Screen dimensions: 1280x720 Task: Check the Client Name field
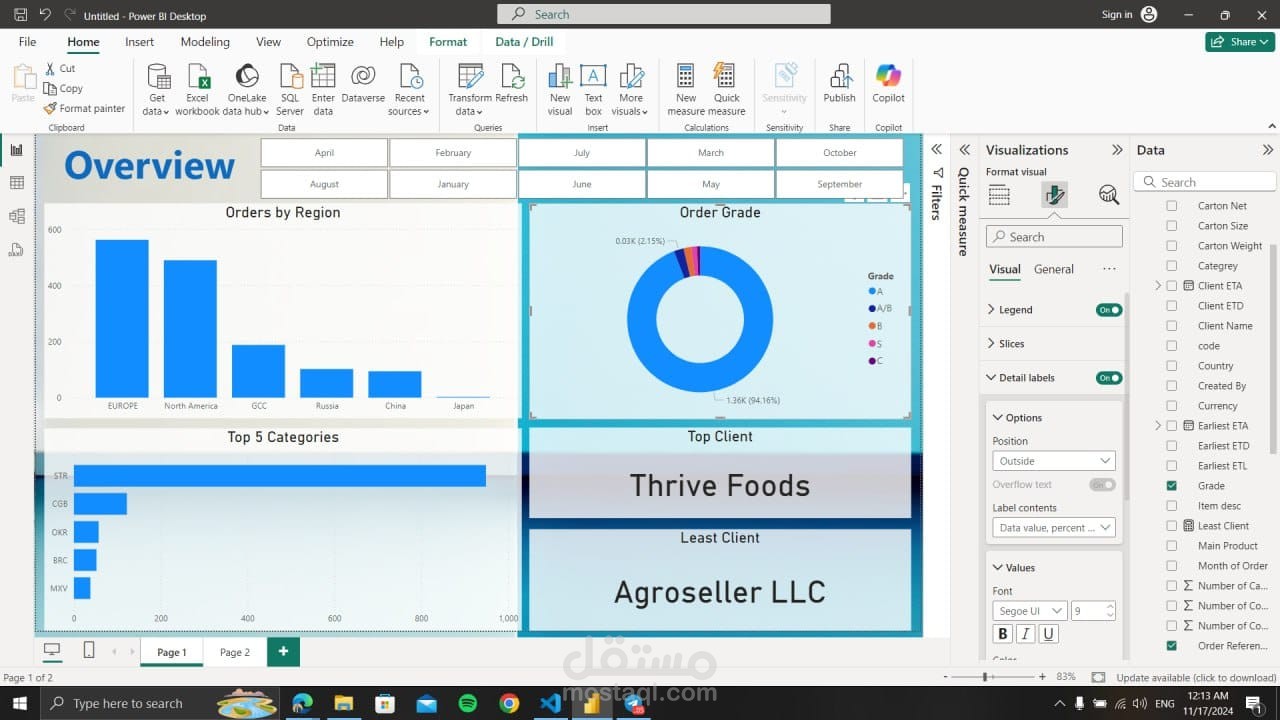coord(1171,326)
